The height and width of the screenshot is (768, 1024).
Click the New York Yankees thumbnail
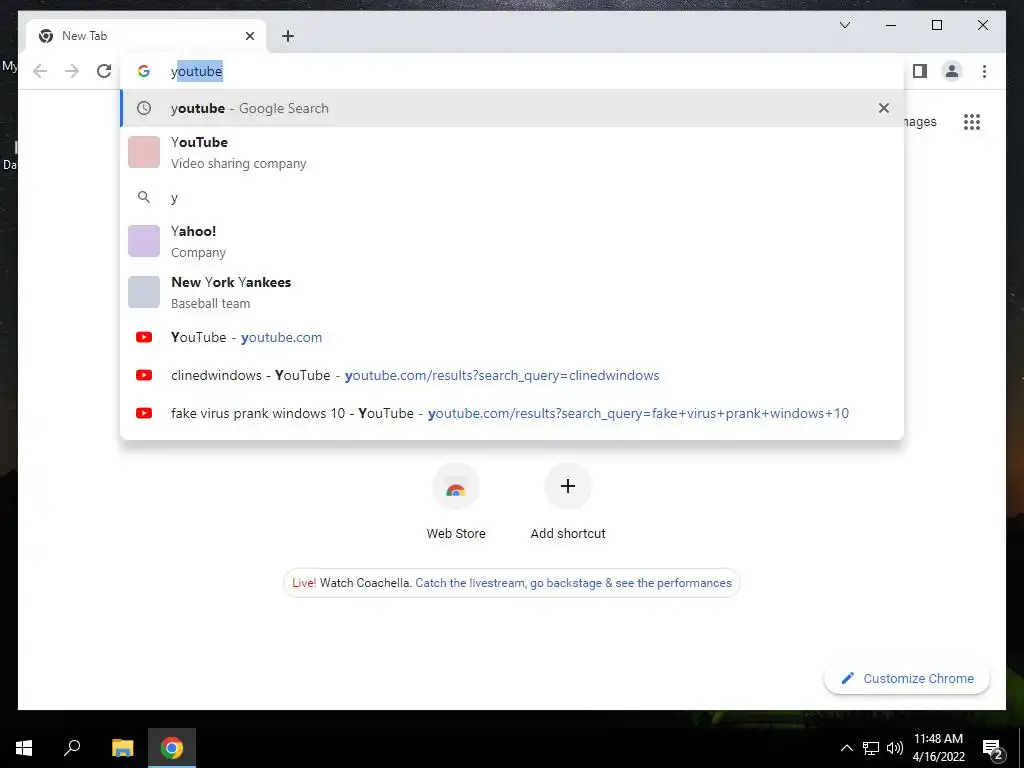point(144,292)
